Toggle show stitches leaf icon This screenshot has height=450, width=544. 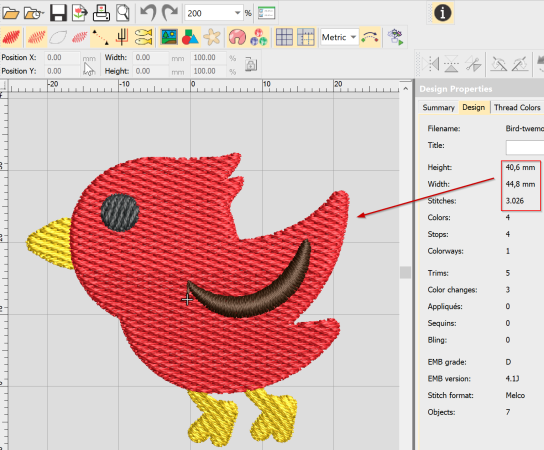point(36,37)
